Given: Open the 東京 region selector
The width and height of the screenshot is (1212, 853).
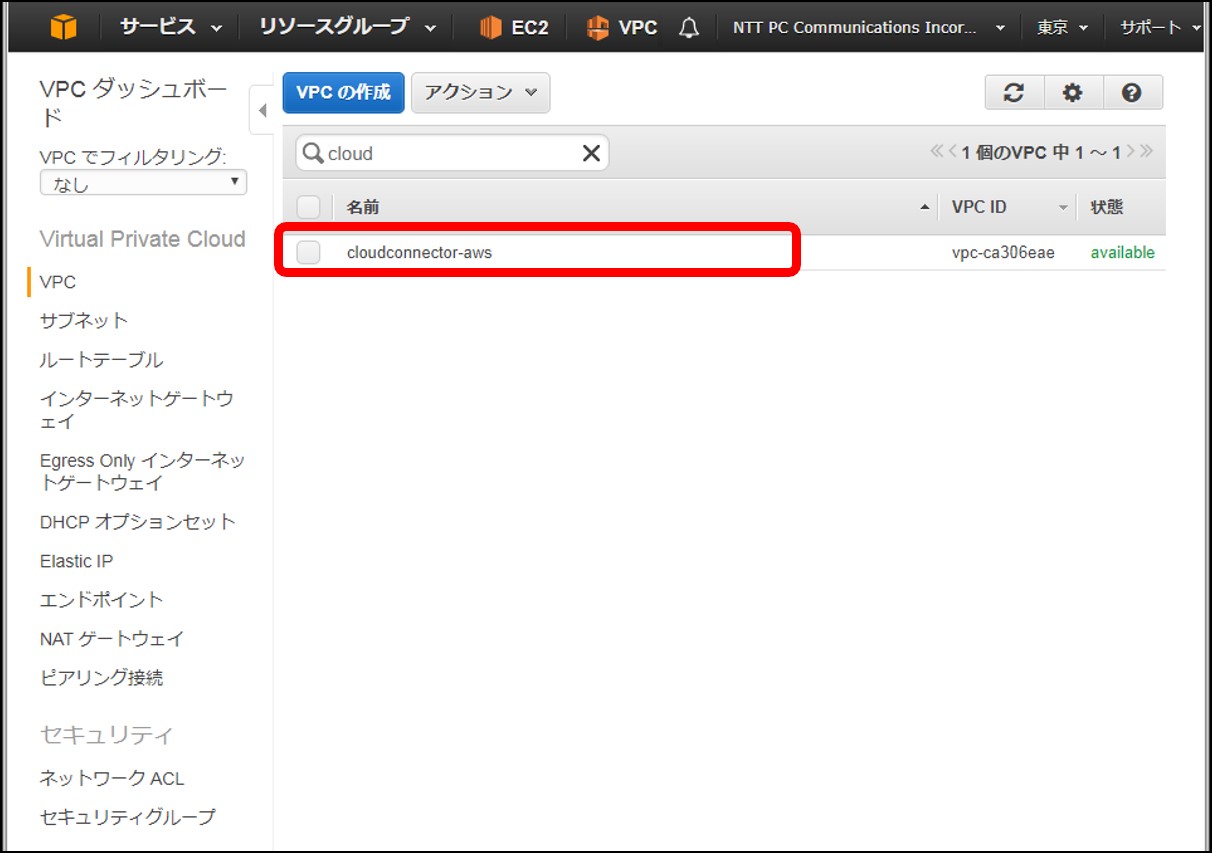Looking at the screenshot, I should point(1062,27).
